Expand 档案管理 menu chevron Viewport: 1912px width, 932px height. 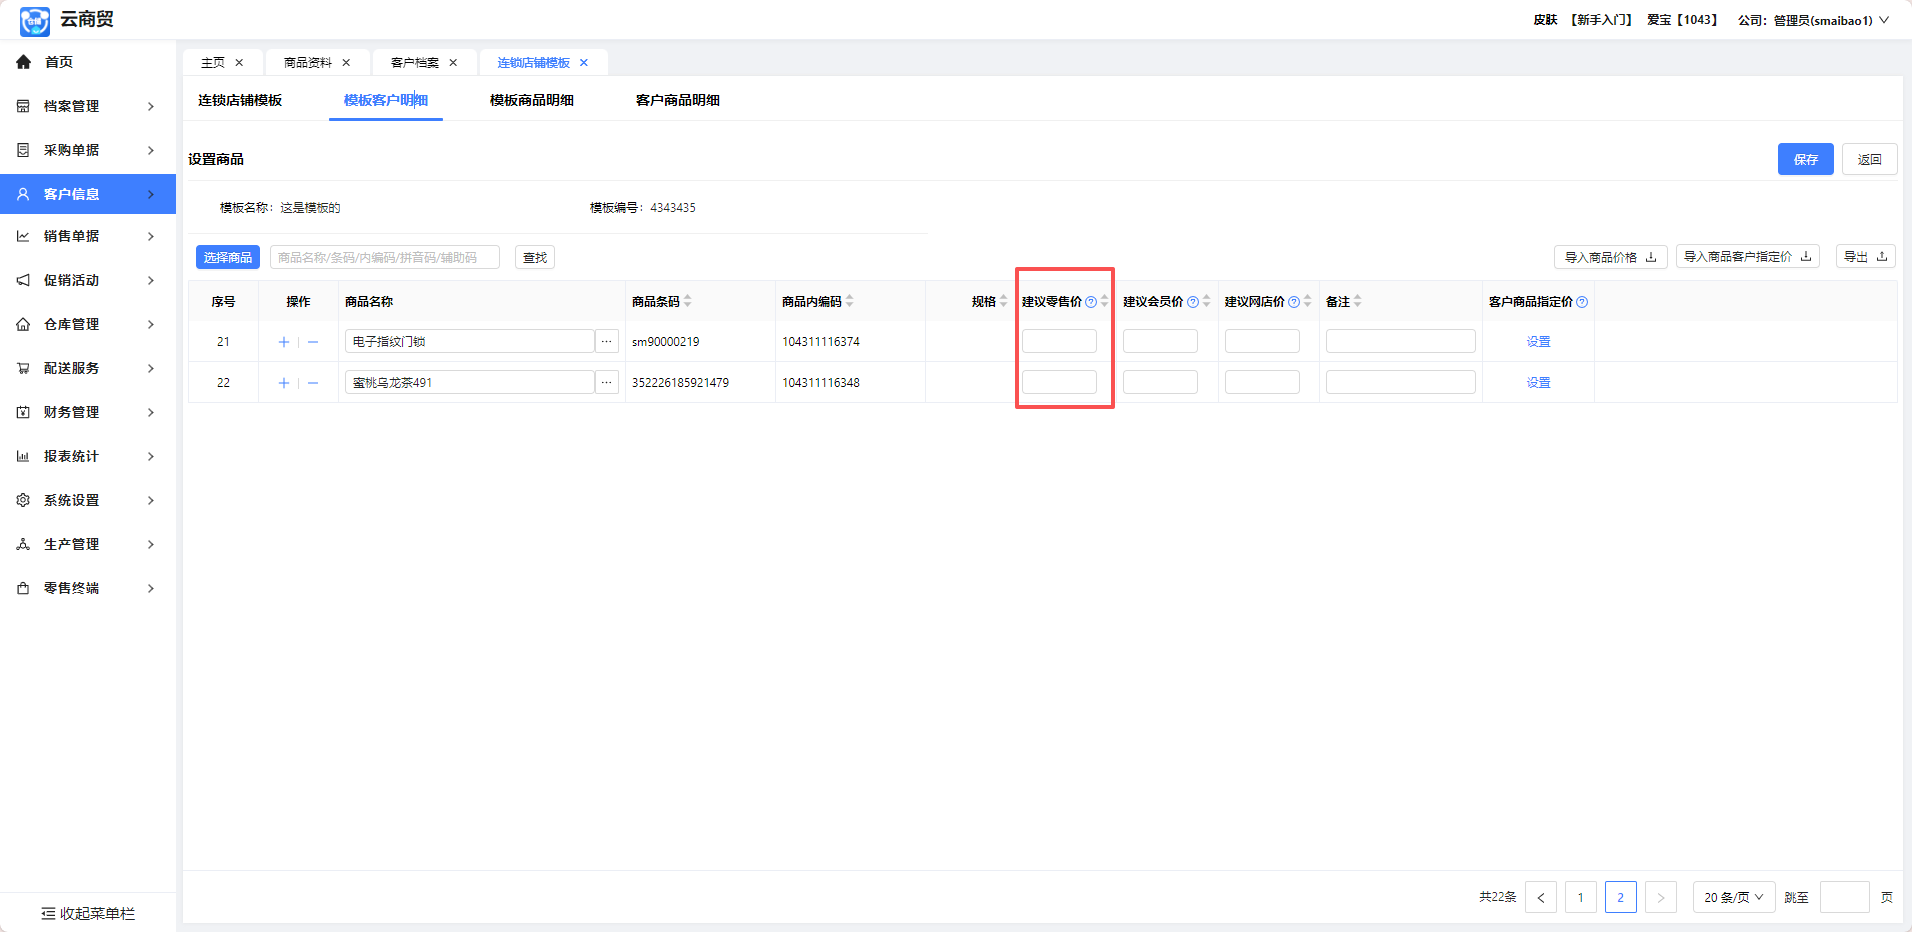151,106
